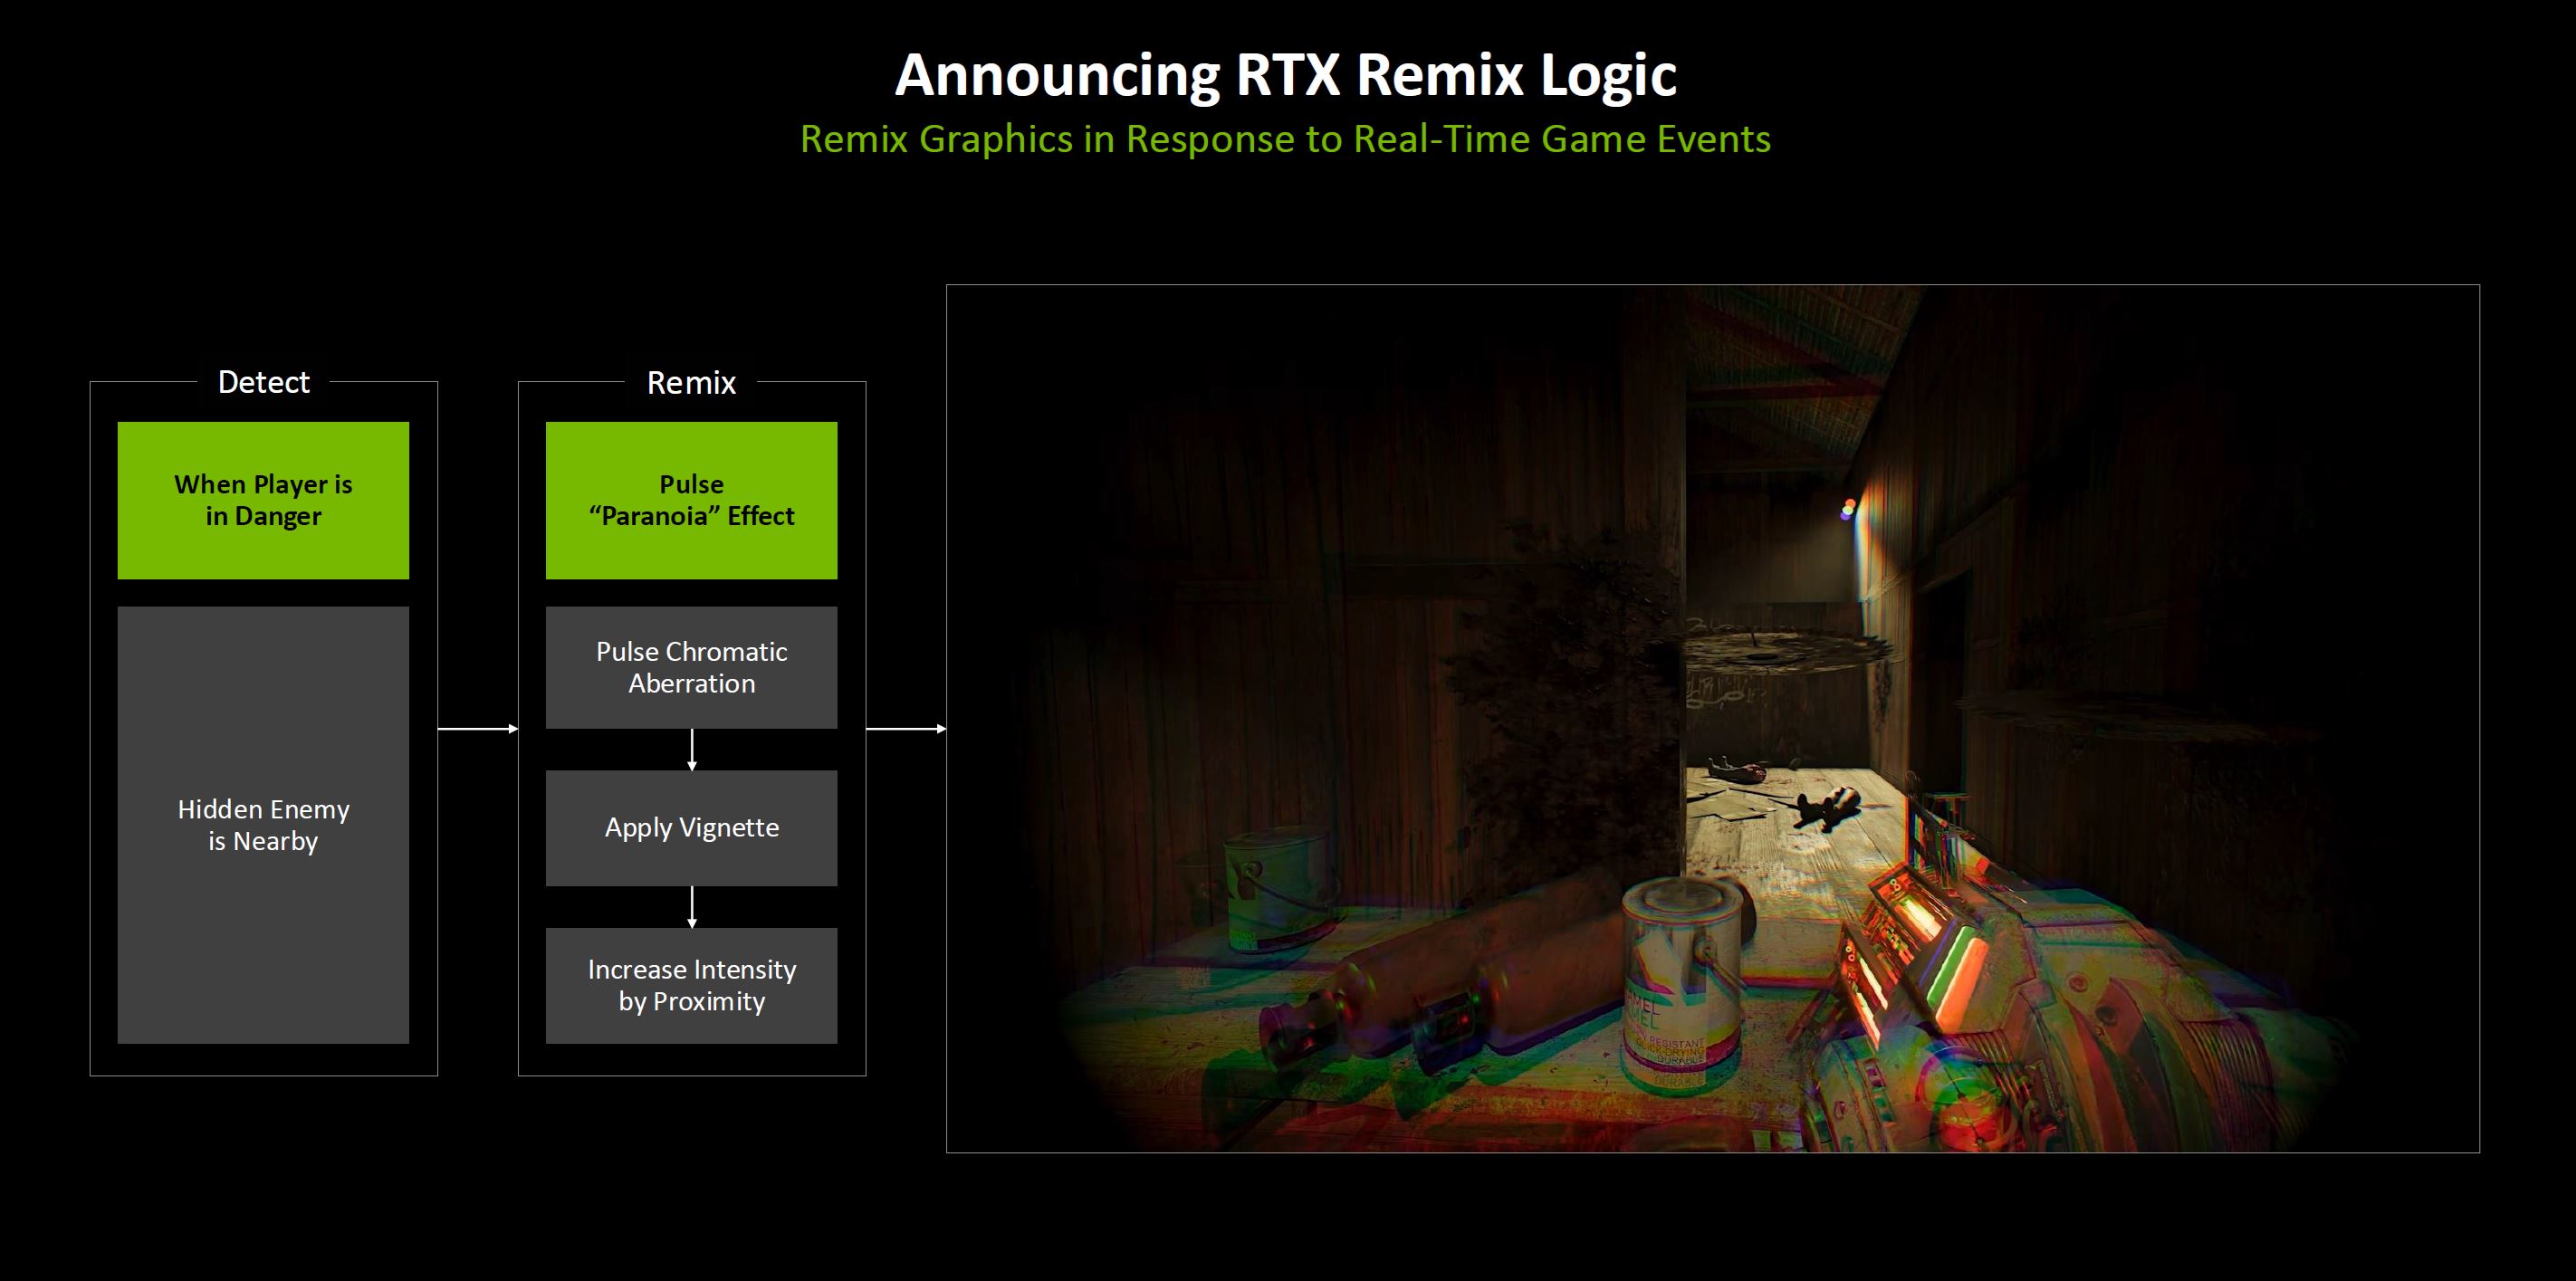Click the arrow from Remix to the screenshot

point(905,729)
